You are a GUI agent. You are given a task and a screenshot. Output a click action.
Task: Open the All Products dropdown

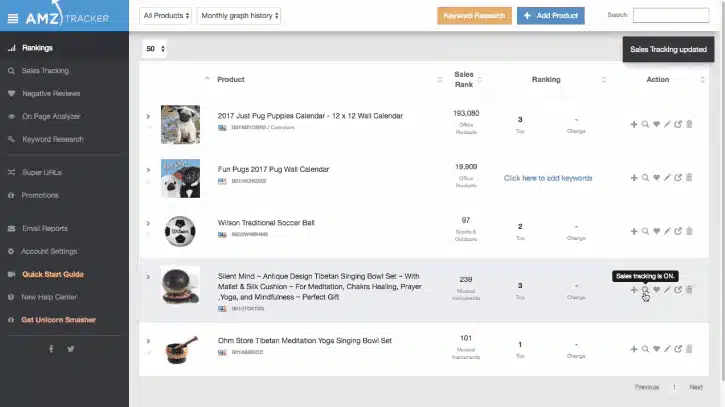click(x=166, y=16)
